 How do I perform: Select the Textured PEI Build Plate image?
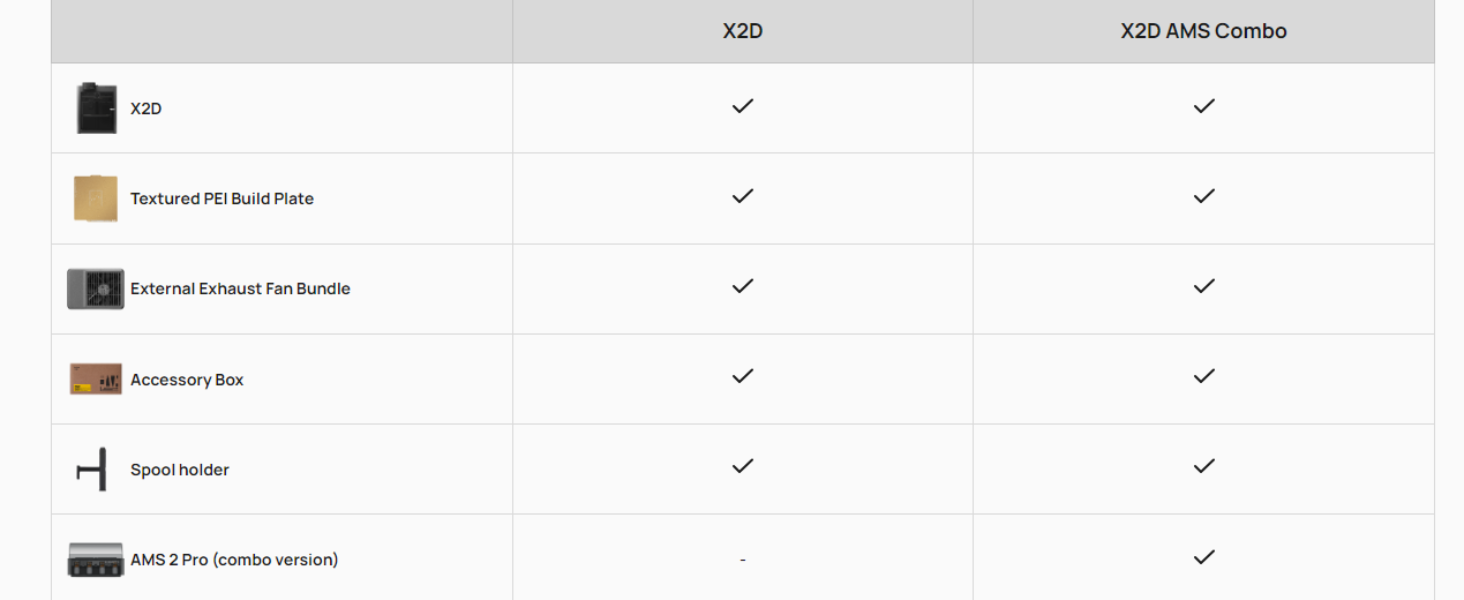pyautogui.click(x=96, y=198)
